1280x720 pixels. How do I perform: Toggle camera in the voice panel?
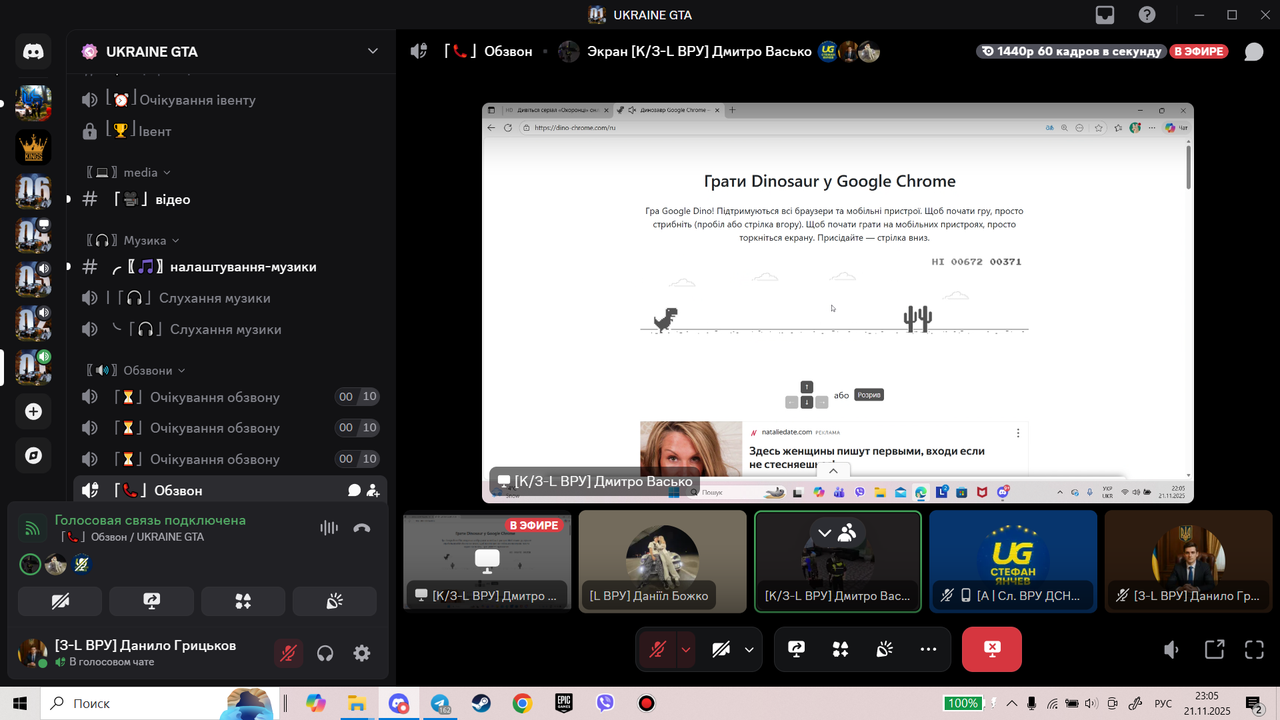60,601
